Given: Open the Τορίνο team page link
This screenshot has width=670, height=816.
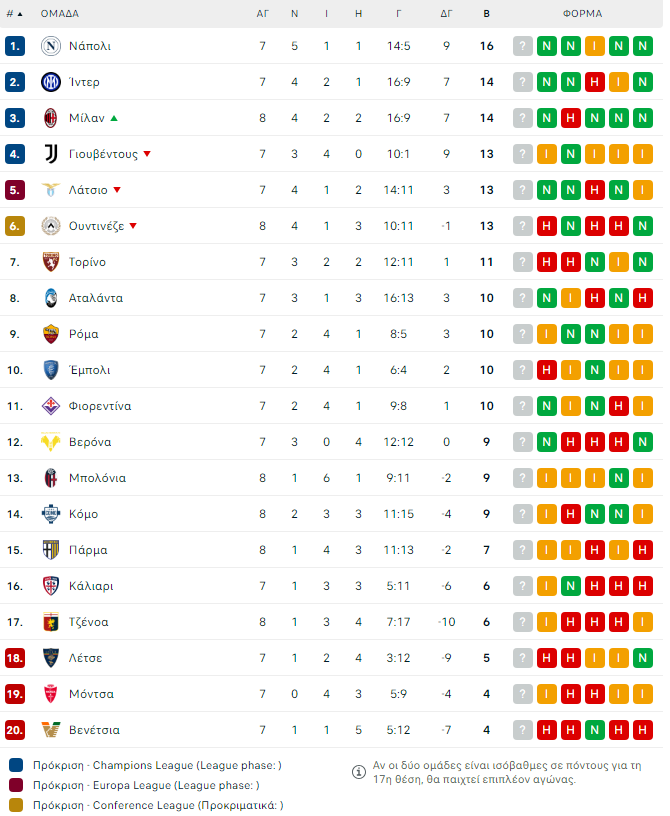Looking at the screenshot, I should pos(87,262).
